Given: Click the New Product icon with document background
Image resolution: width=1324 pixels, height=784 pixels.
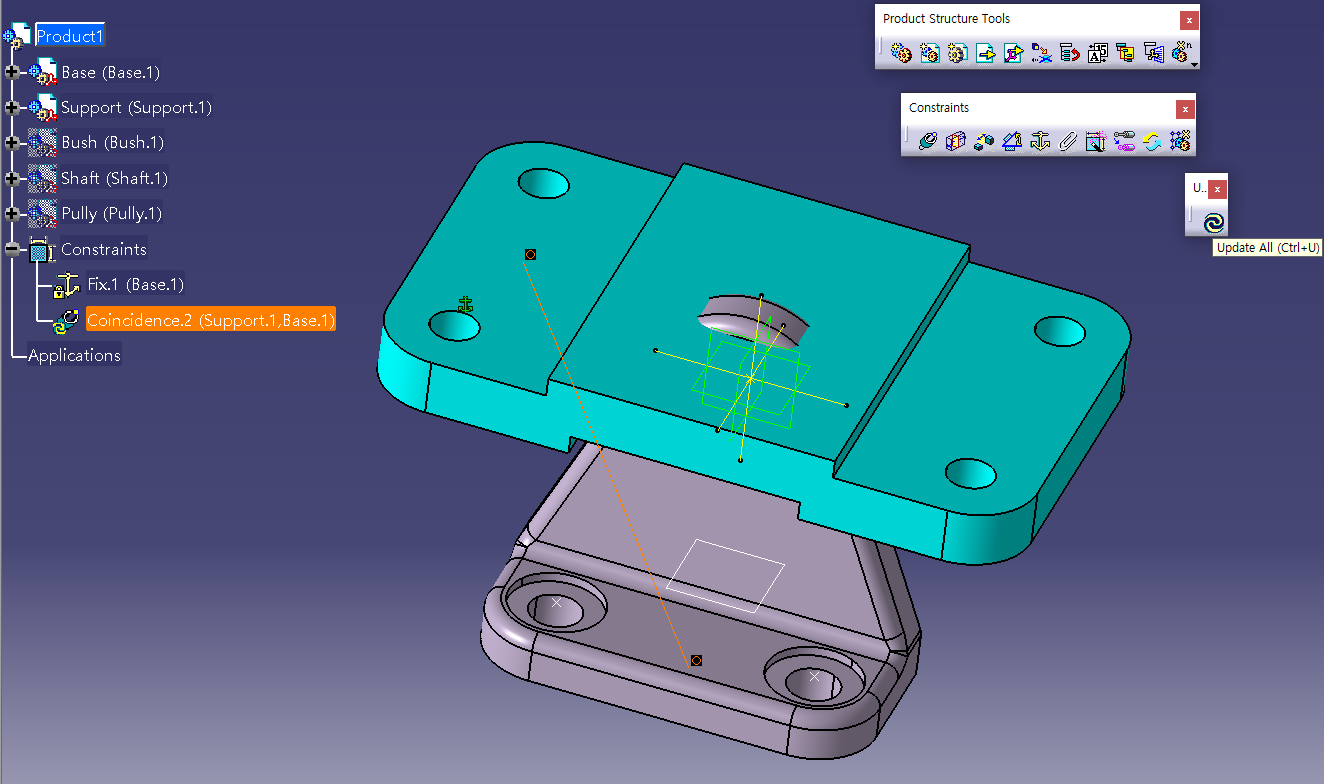Looking at the screenshot, I should click(x=930, y=54).
